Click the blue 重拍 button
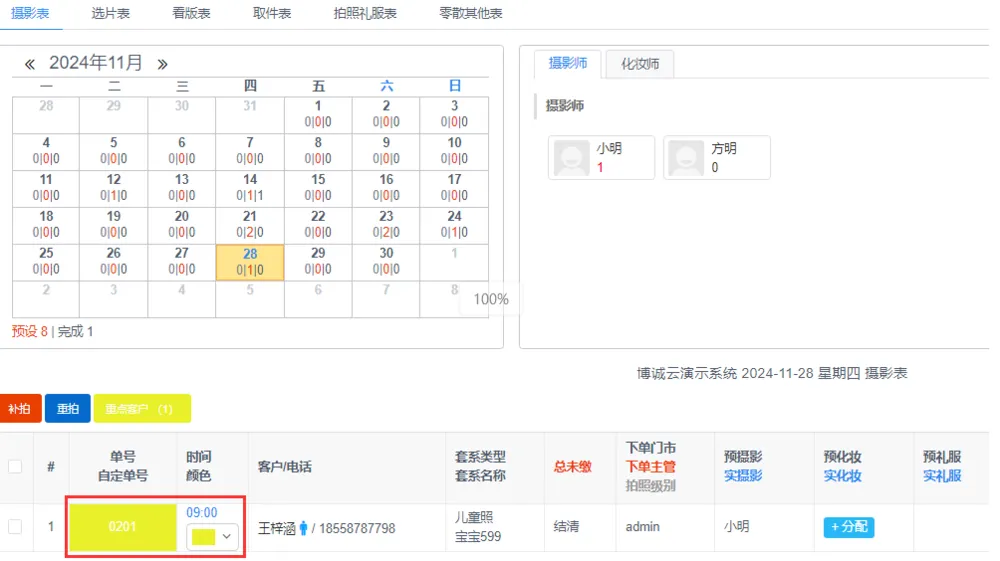Image resolution: width=1000 pixels, height=561 pixels. click(67, 409)
